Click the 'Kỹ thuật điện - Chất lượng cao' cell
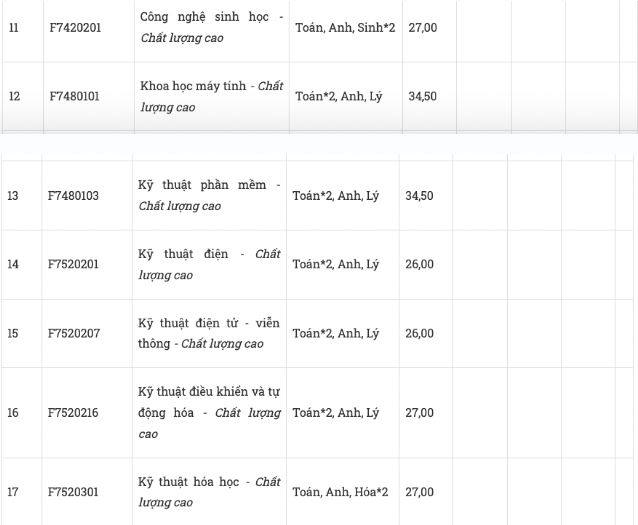This screenshot has width=638, height=525. coord(209,264)
